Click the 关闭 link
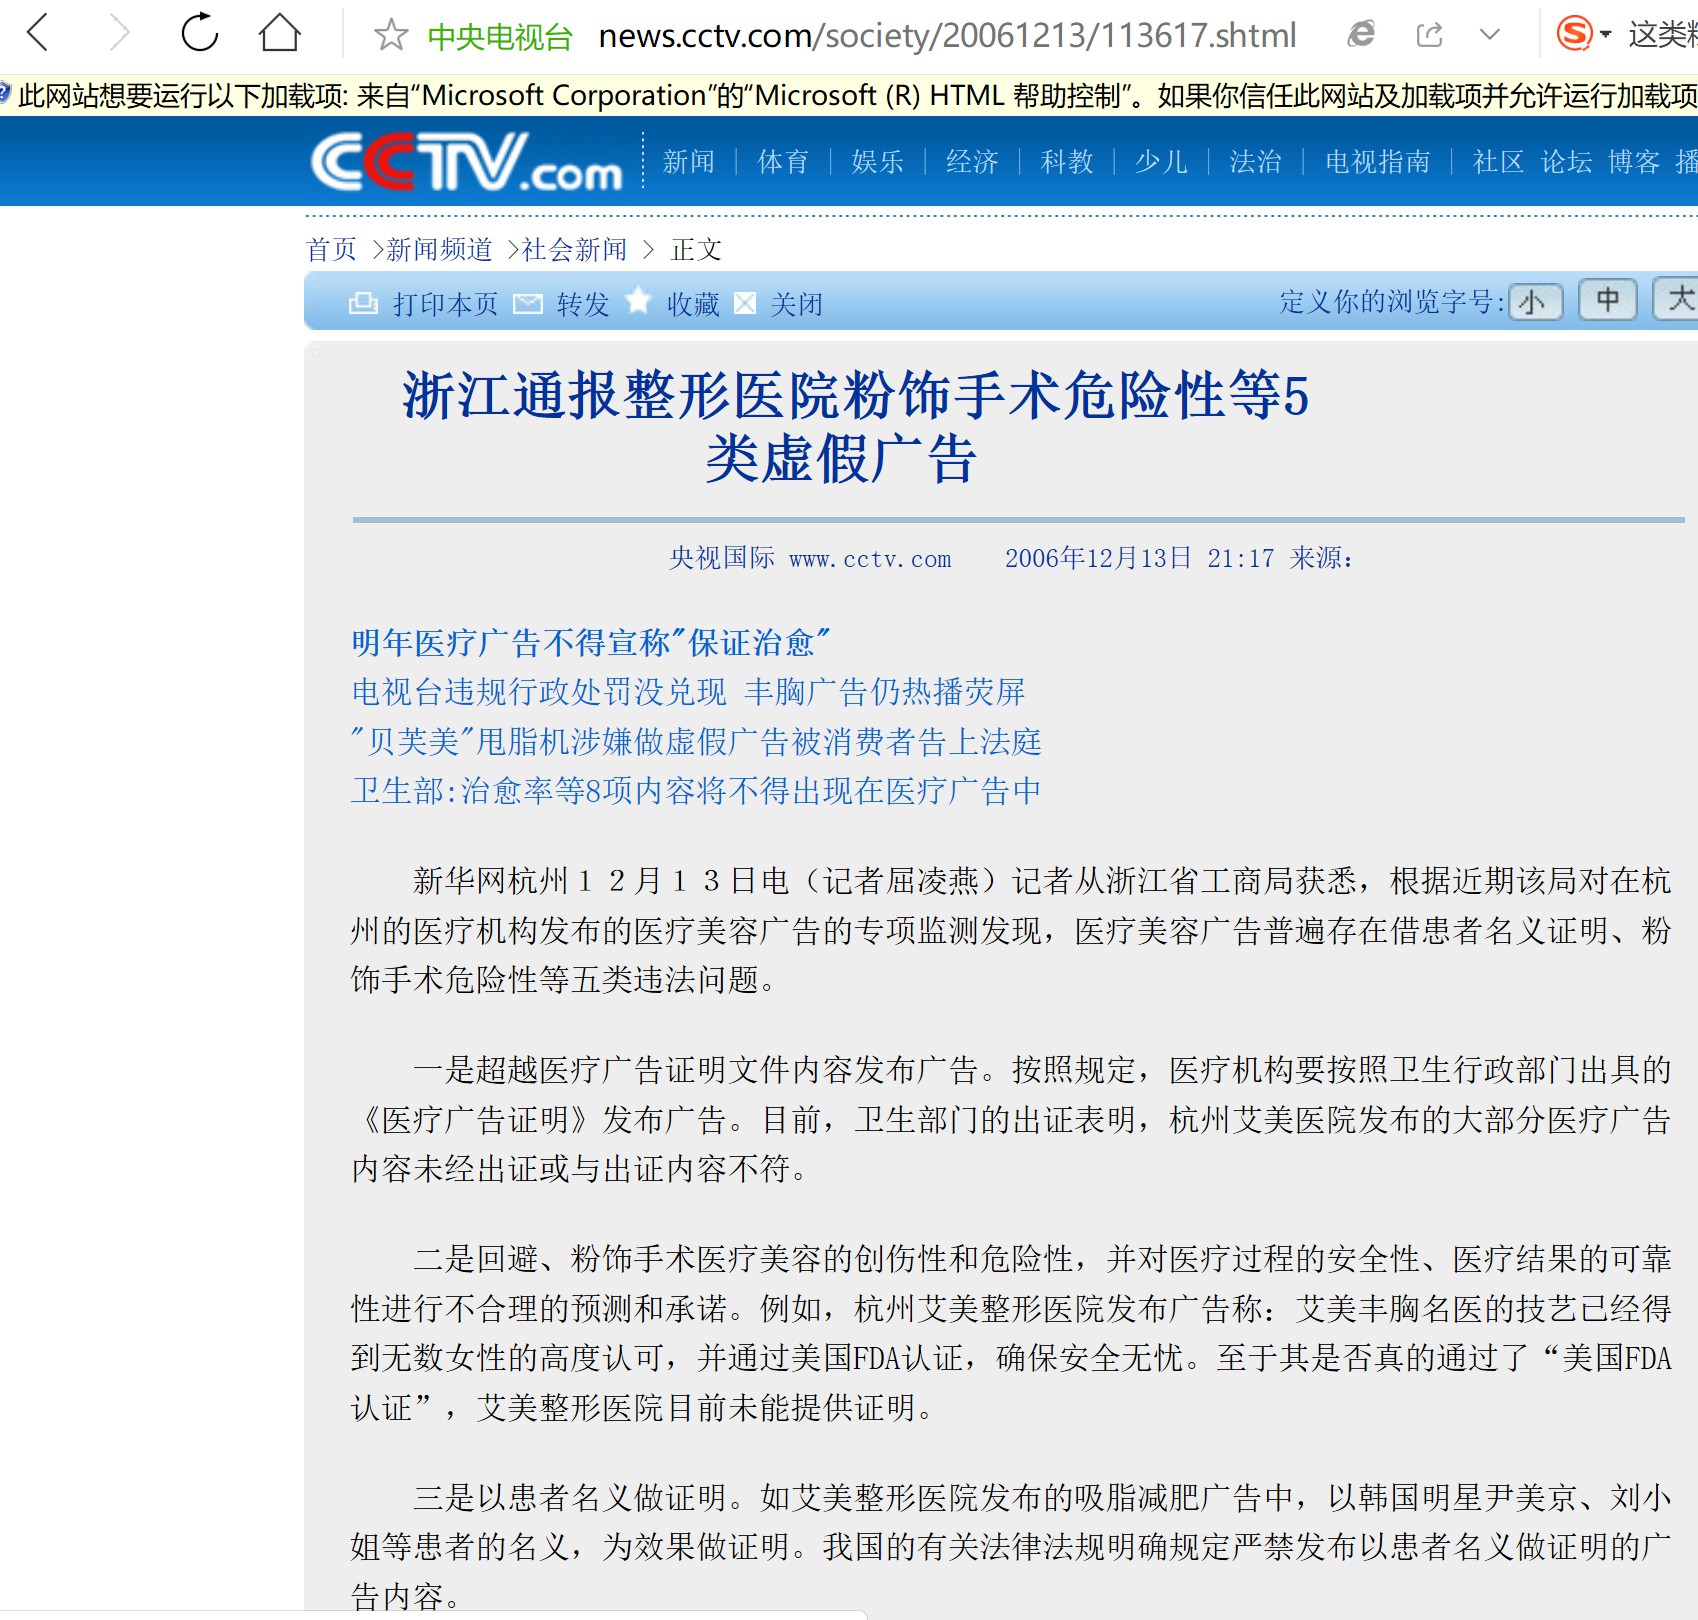This screenshot has width=1698, height=1620. click(x=797, y=304)
